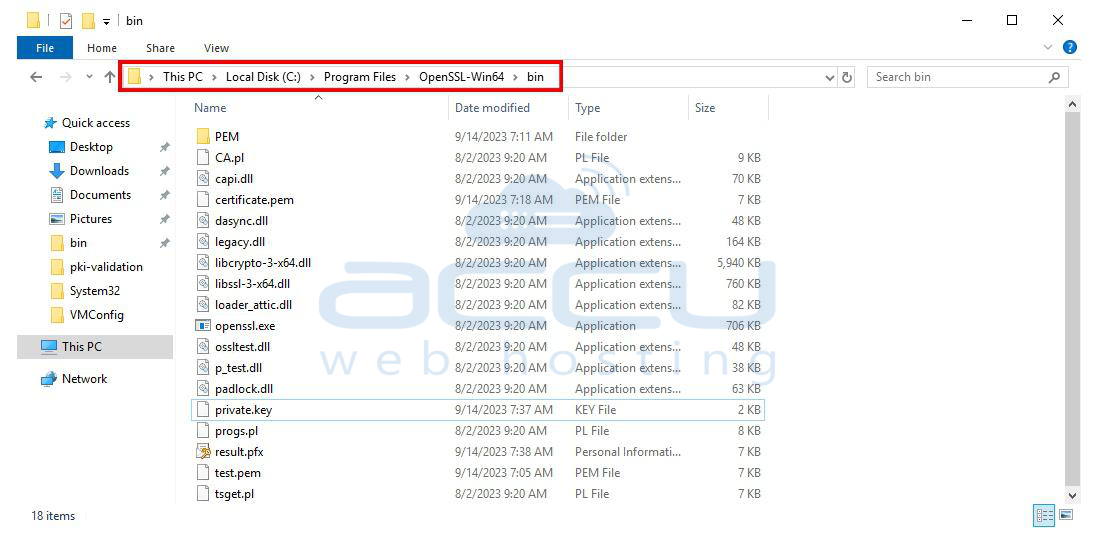Expand the ribbon with the chevron
1094x540 pixels.
[x=1048, y=47]
